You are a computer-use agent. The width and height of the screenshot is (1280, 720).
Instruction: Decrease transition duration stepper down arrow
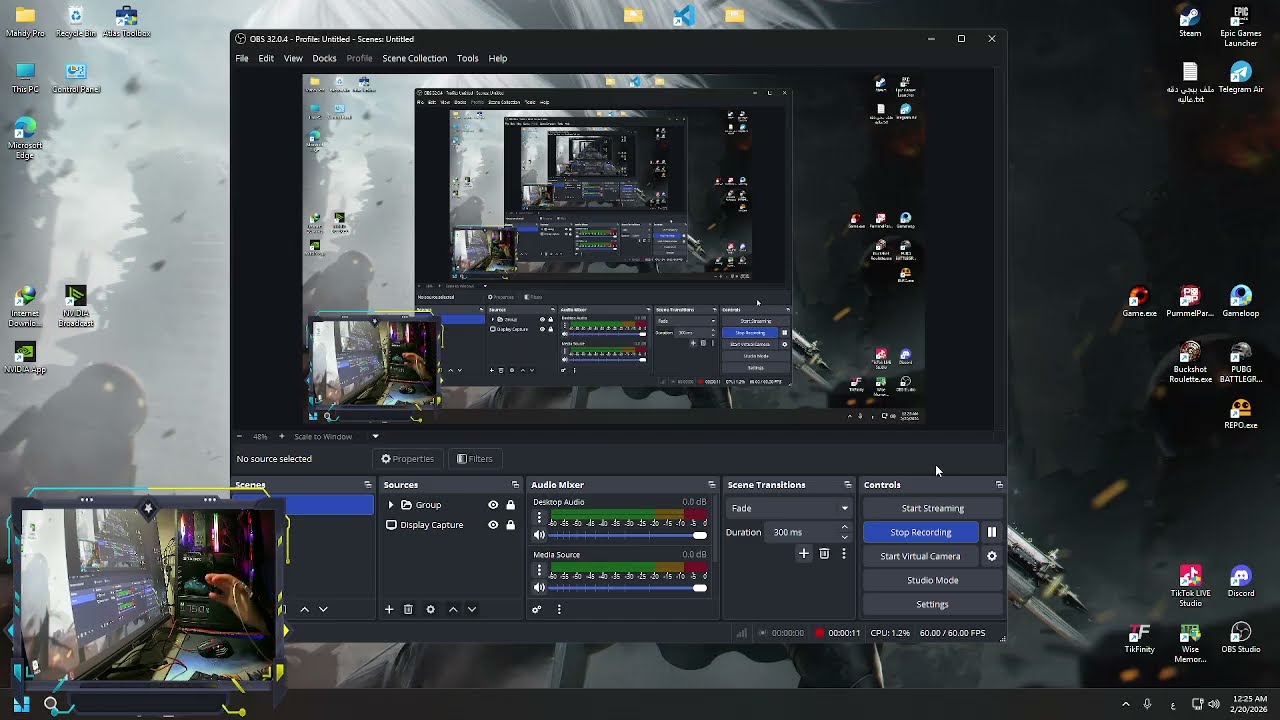844,537
